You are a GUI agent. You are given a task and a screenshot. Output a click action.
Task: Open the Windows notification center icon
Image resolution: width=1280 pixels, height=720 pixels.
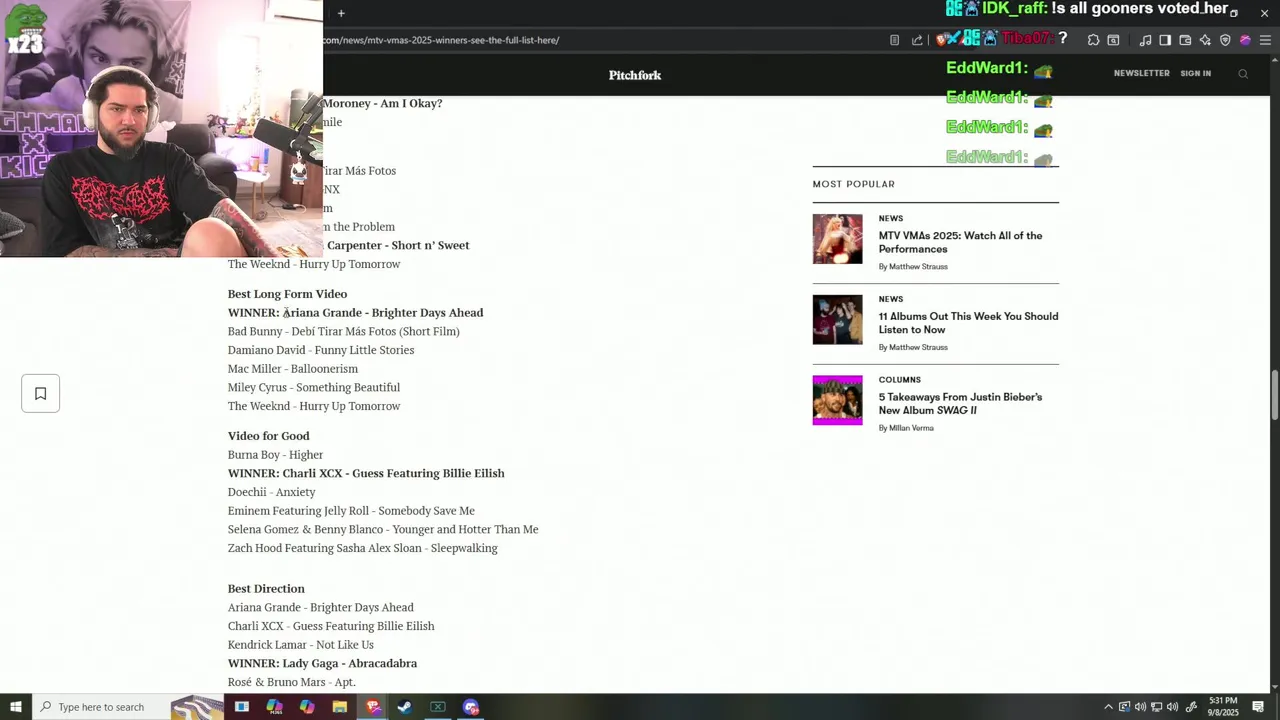(x=1258, y=707)
